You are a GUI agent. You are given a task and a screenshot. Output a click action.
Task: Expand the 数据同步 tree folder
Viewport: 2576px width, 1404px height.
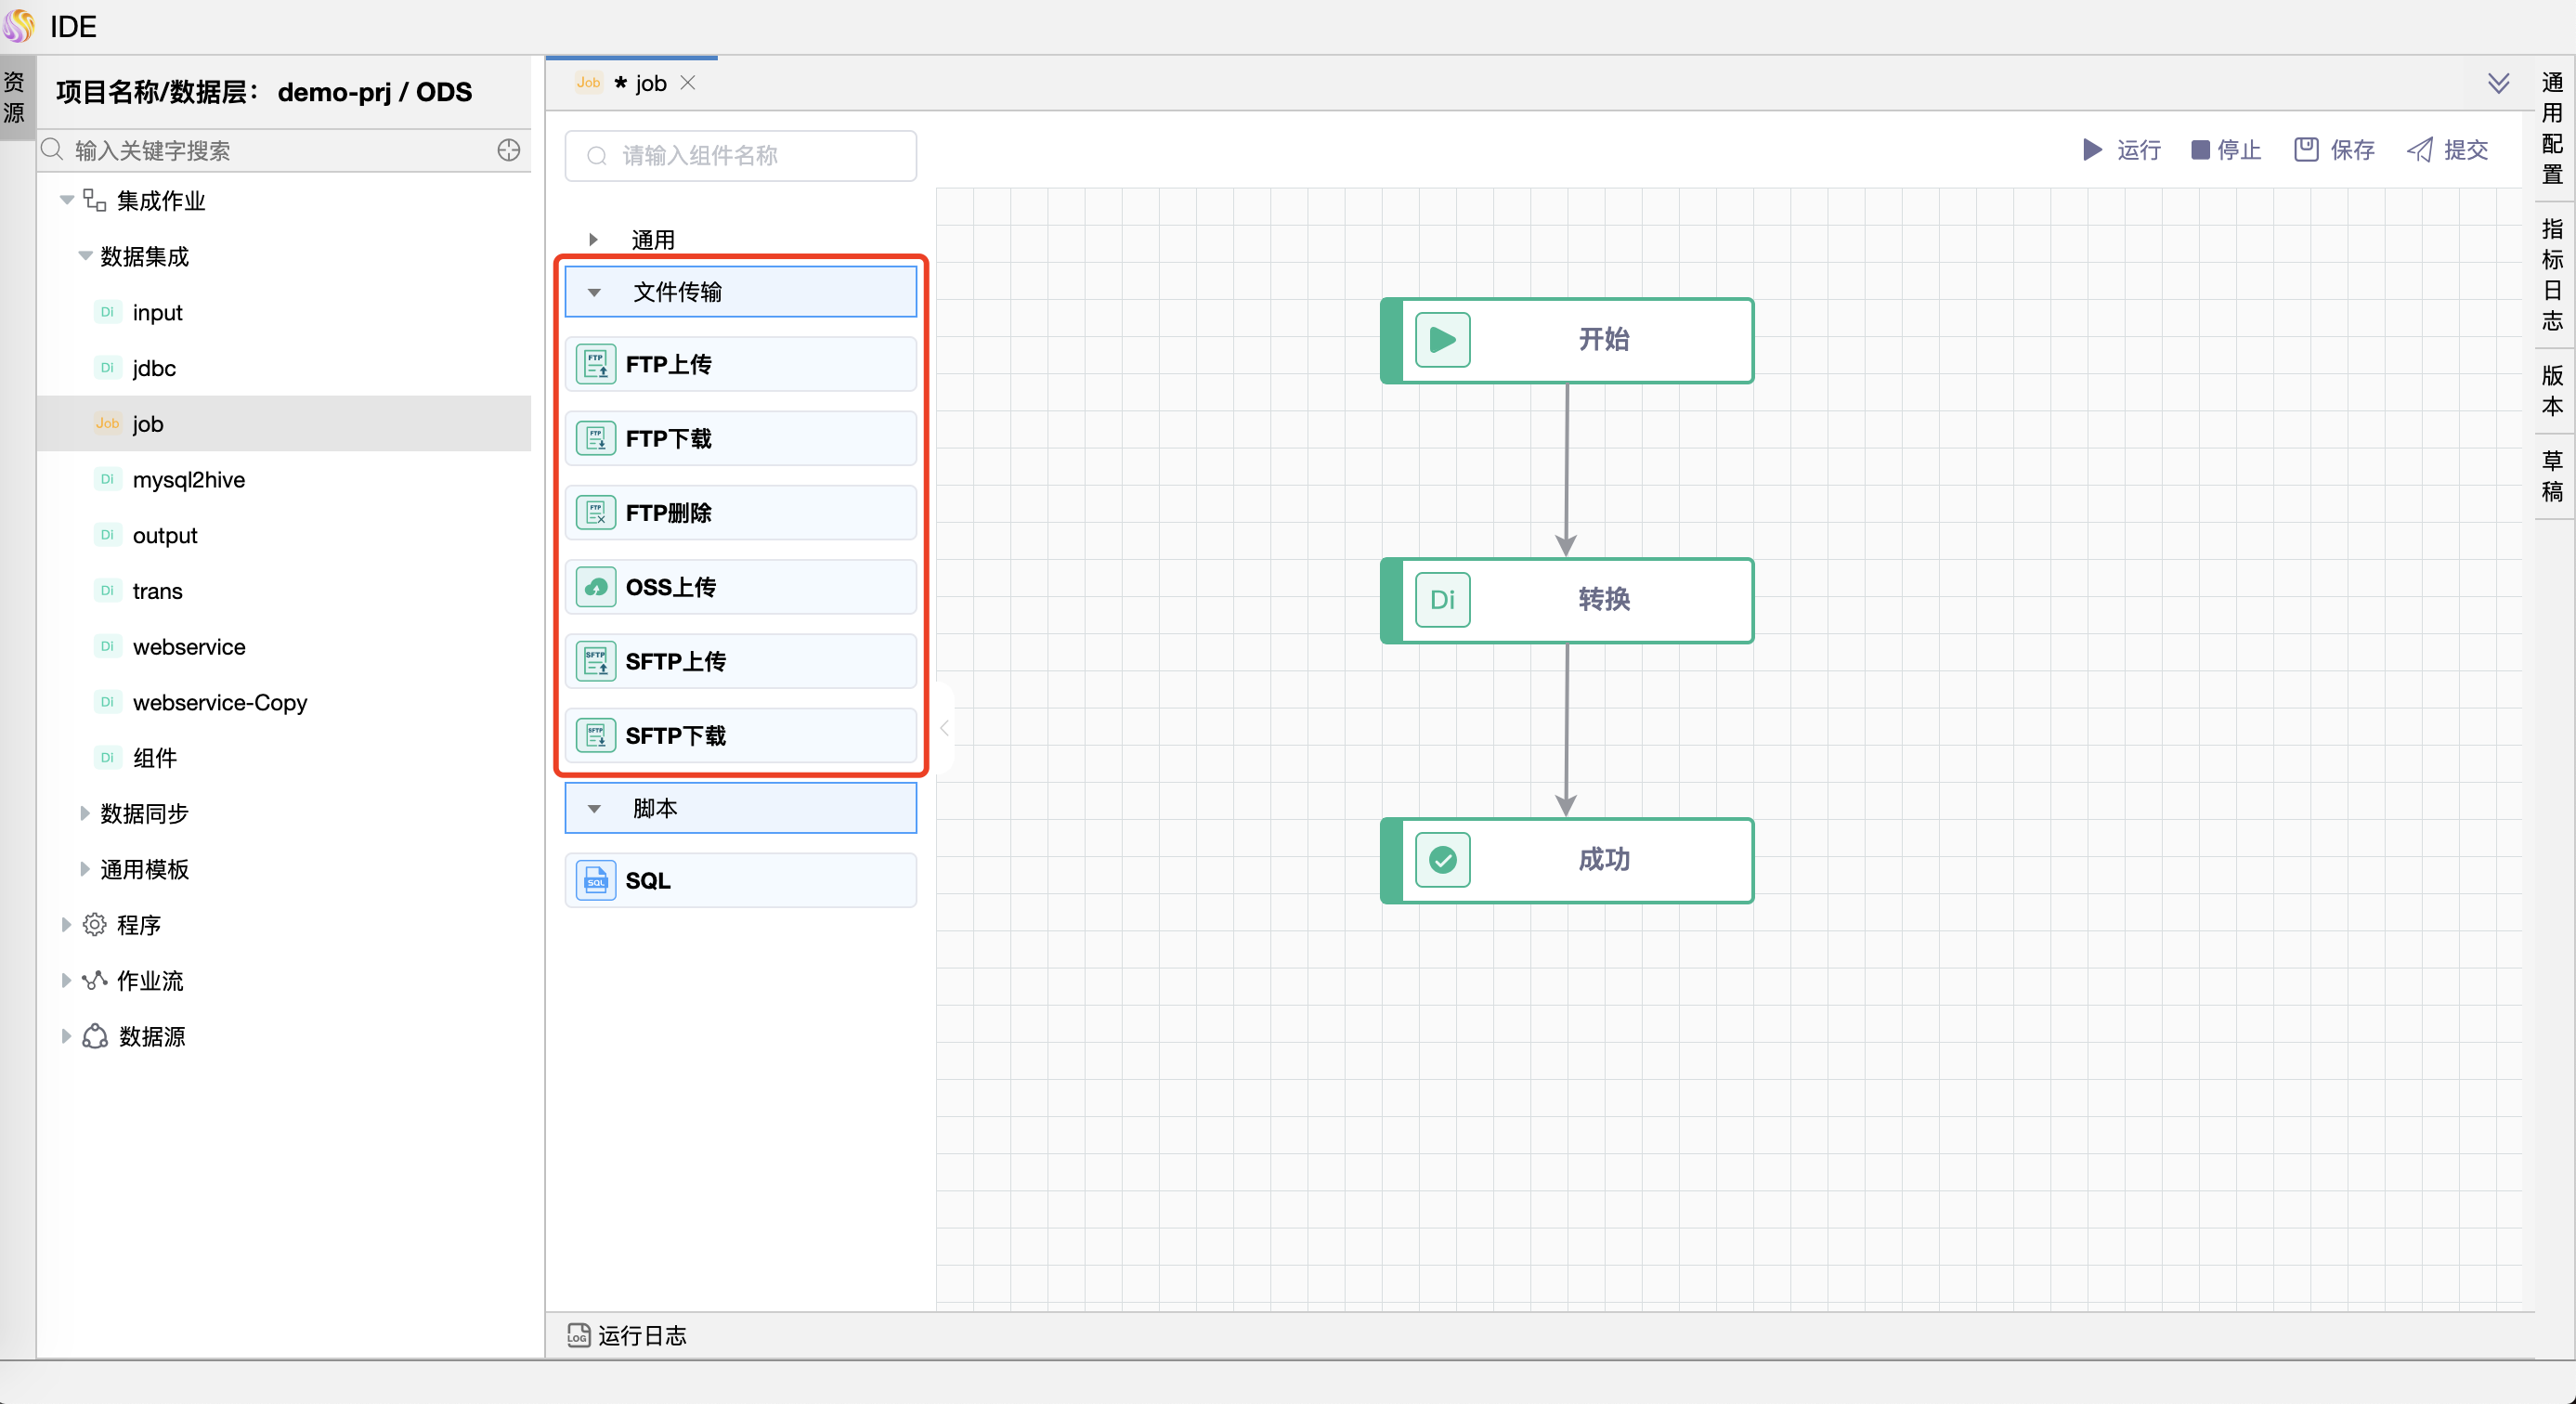[85, 813]
